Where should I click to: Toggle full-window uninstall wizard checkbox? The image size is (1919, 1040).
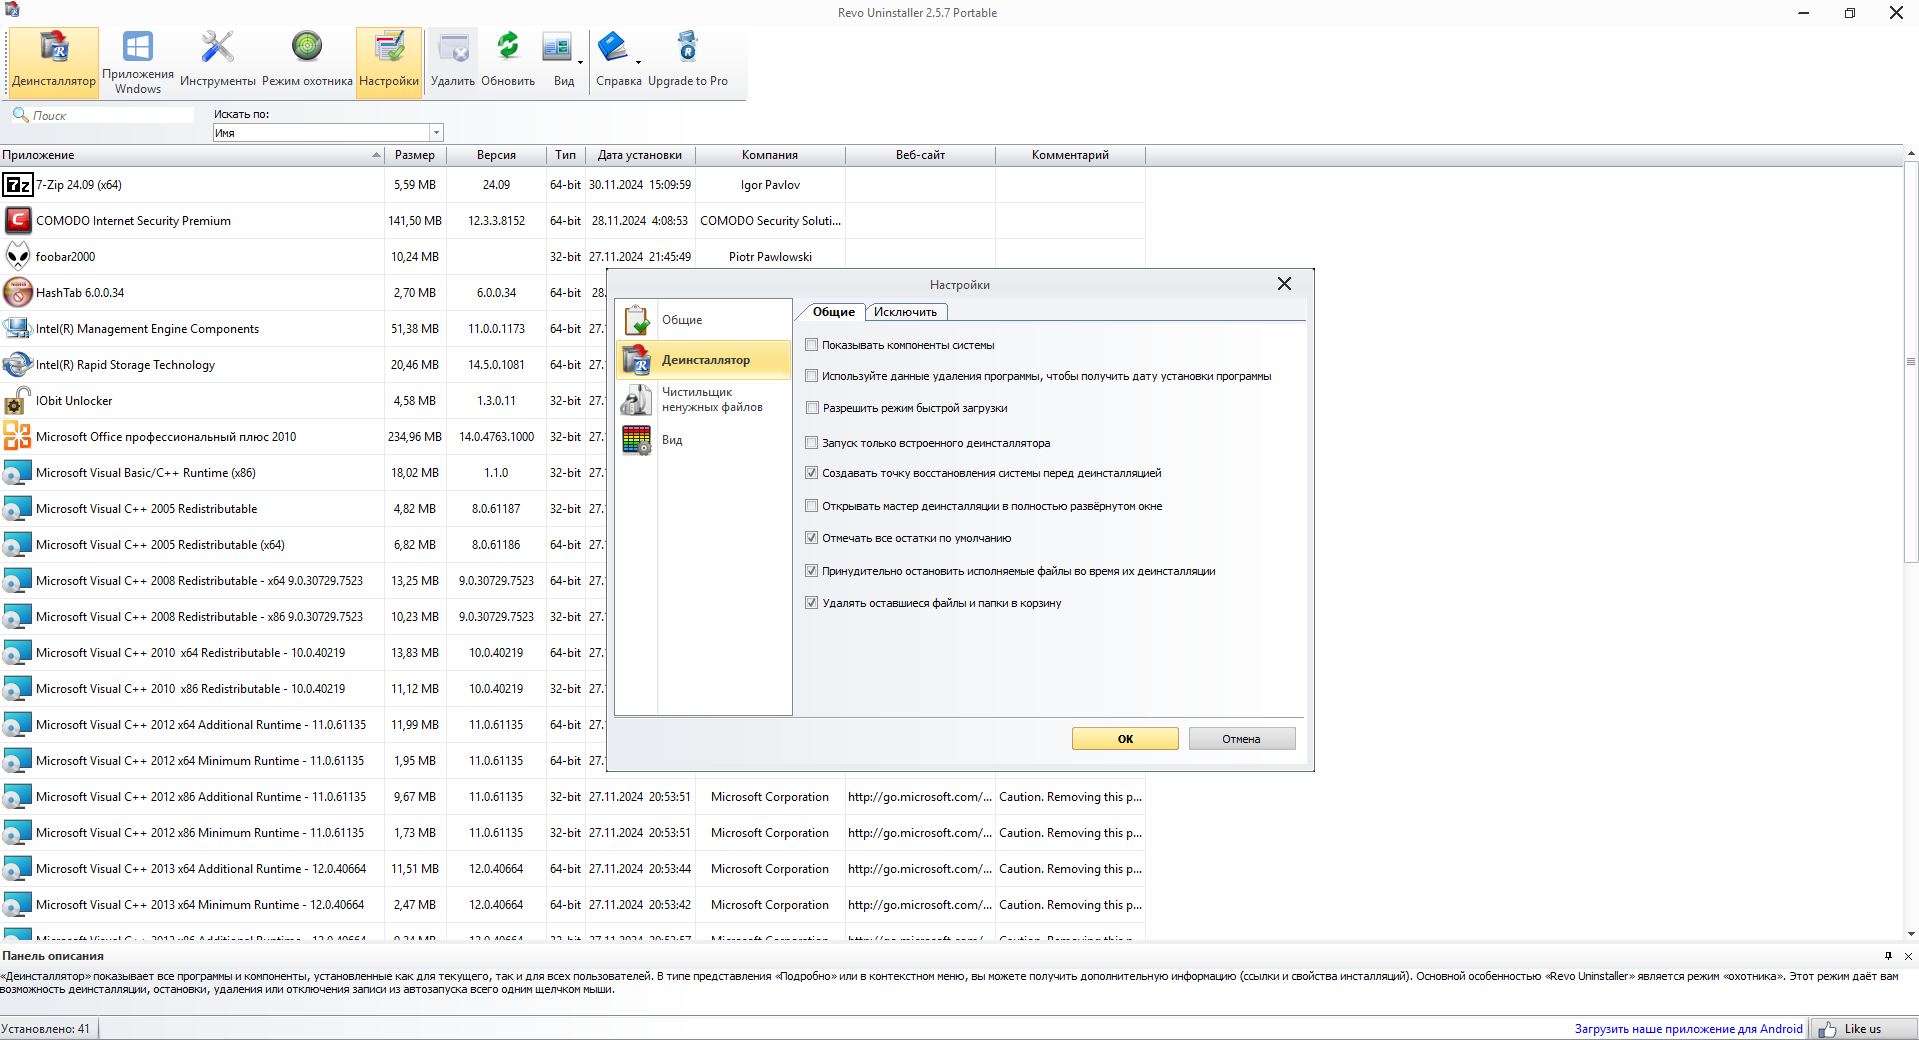[x=812, y=506]
